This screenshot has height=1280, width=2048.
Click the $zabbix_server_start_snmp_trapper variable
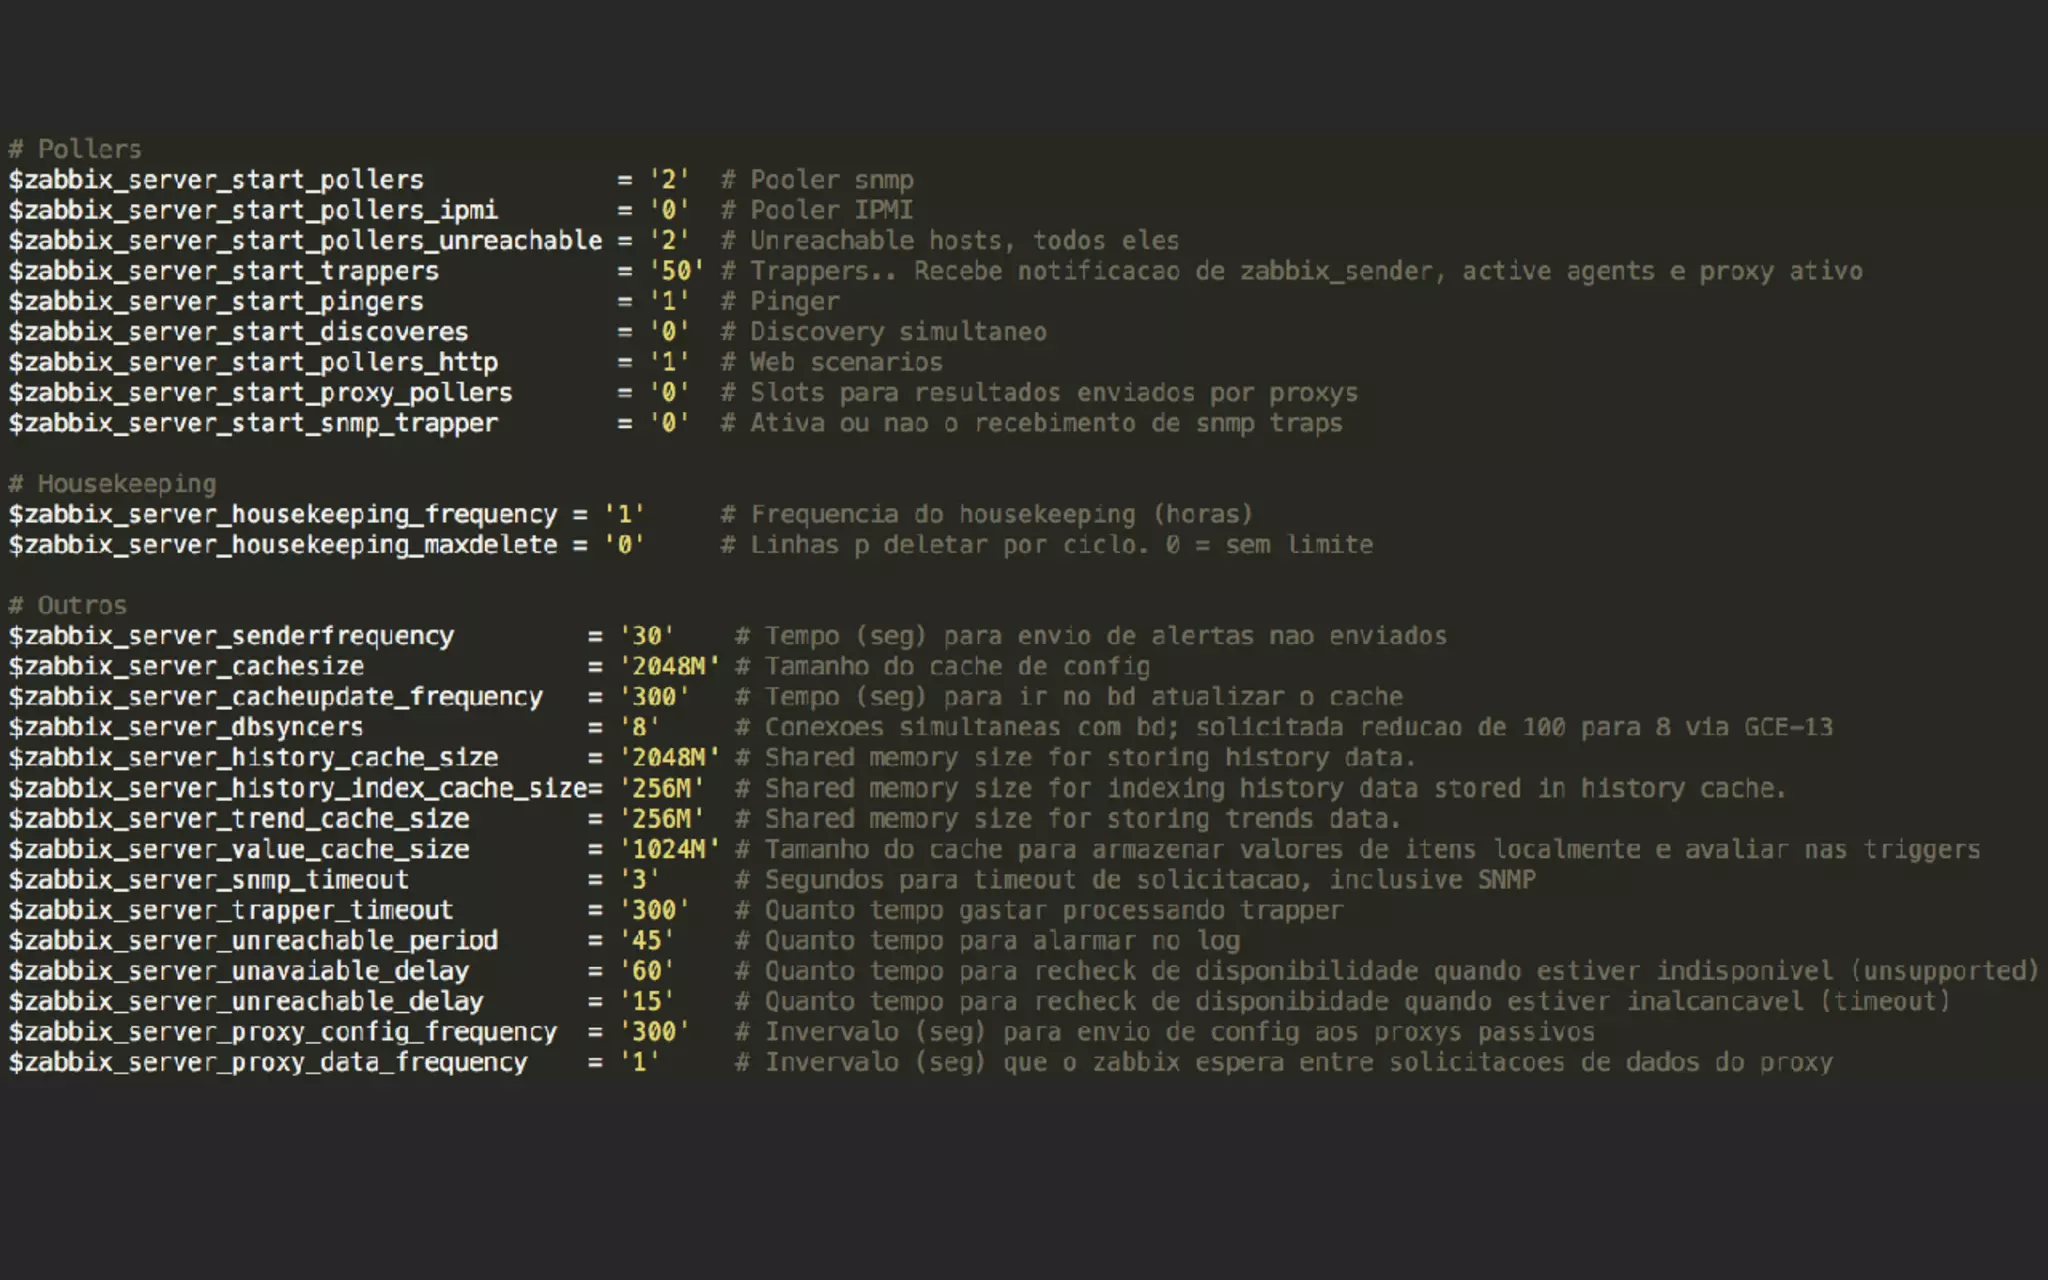[253, 423]
